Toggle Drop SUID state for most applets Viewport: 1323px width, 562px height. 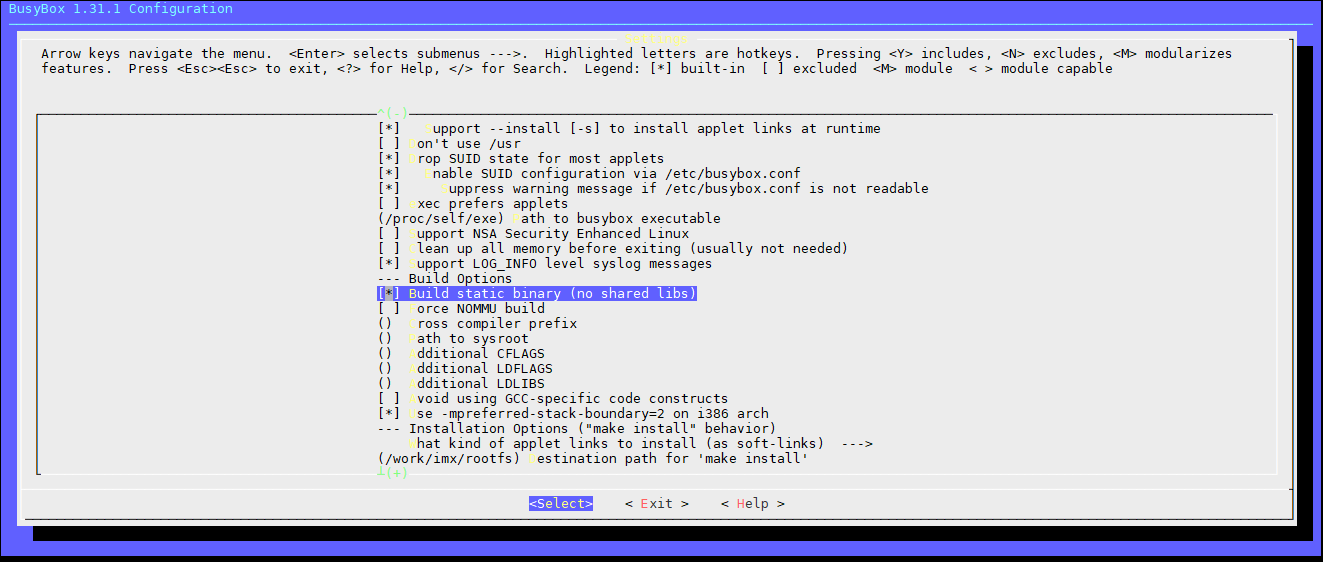pos(521,159)
